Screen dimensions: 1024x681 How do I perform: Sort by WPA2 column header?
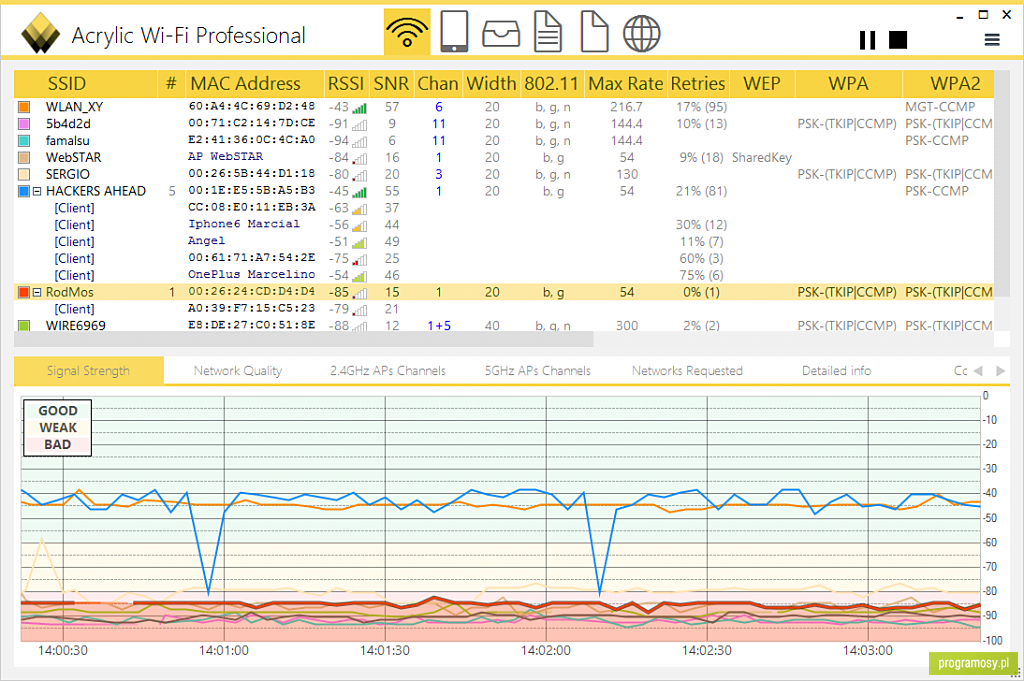point(948,84)
